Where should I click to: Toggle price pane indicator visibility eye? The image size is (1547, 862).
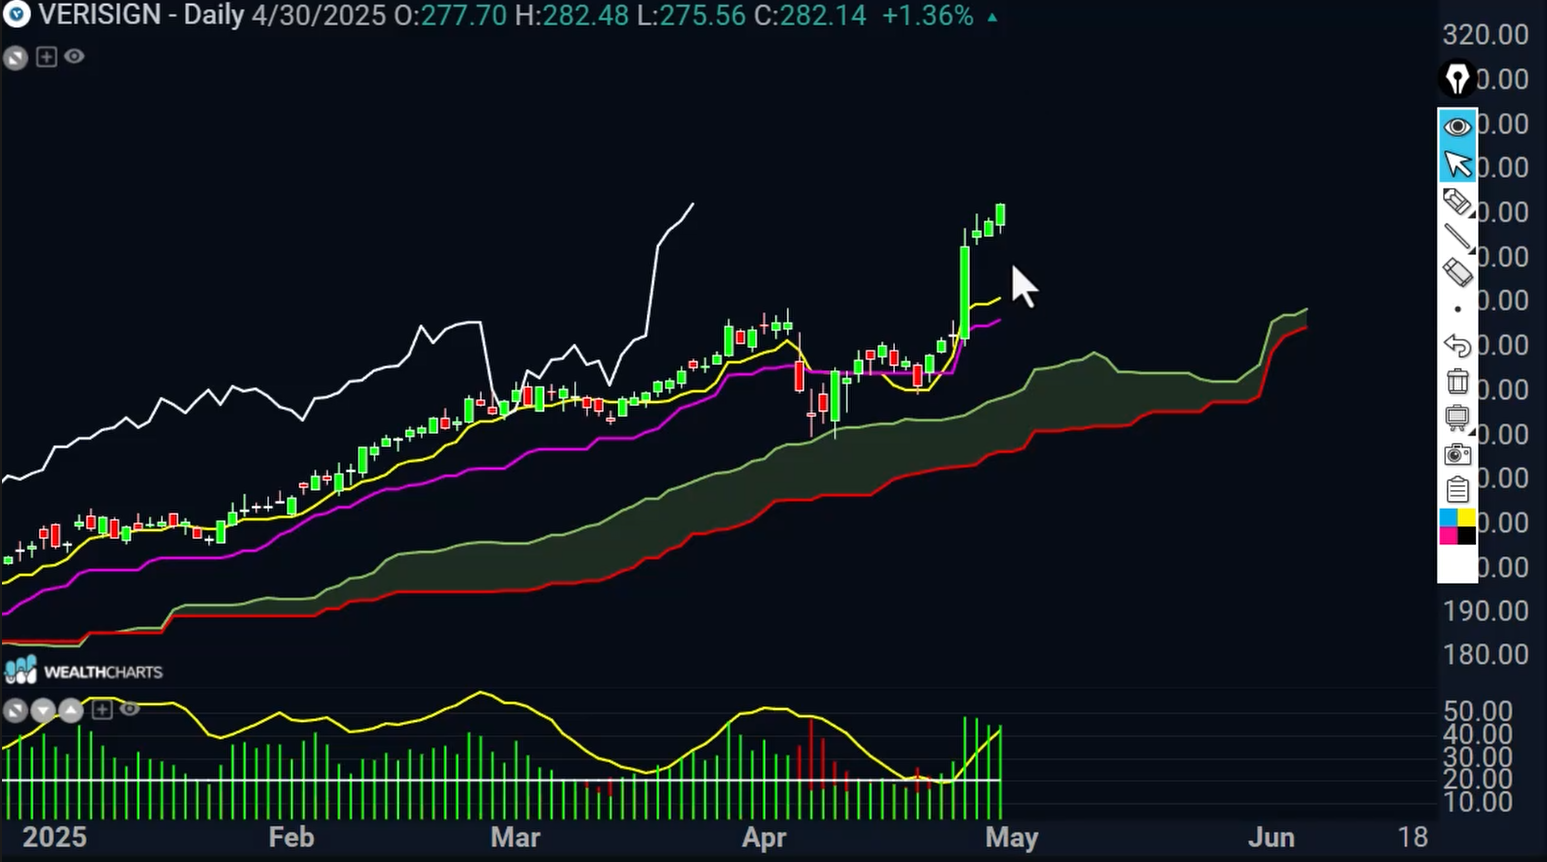[x=74, y=57]
